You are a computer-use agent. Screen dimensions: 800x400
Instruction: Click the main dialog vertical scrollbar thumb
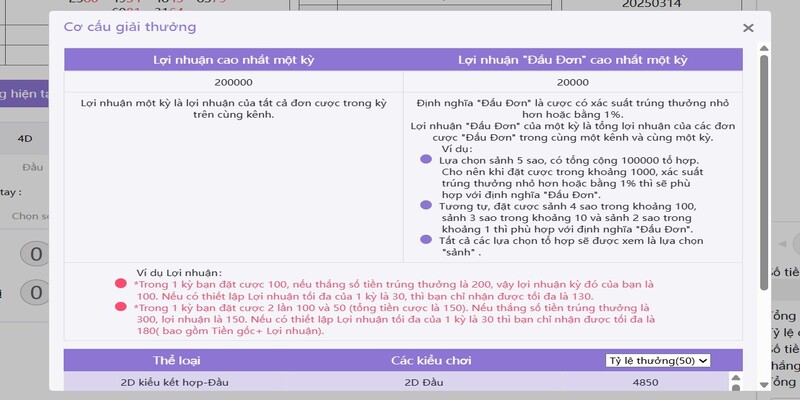(x=764, y=172)
